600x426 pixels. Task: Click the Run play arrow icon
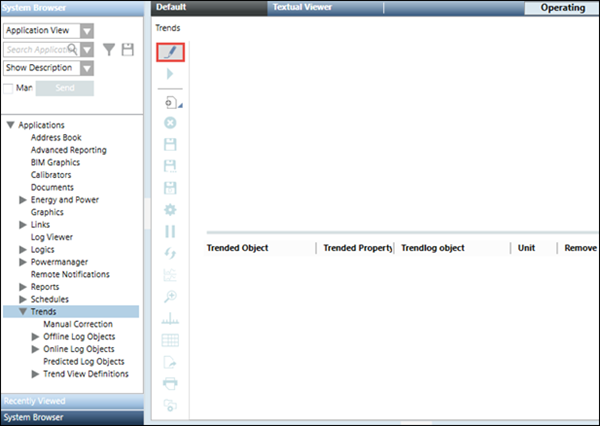(170, 75)
